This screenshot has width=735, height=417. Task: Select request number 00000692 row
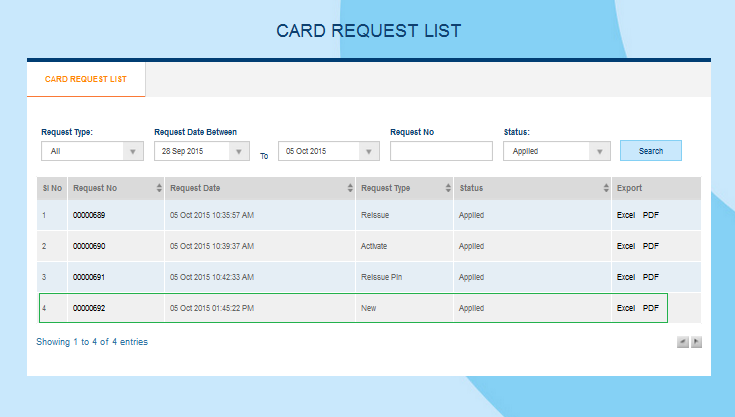coord(89,308)
